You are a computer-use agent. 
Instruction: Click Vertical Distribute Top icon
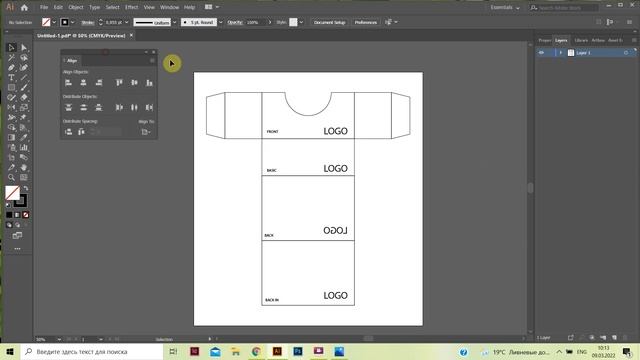coord(68,107)
